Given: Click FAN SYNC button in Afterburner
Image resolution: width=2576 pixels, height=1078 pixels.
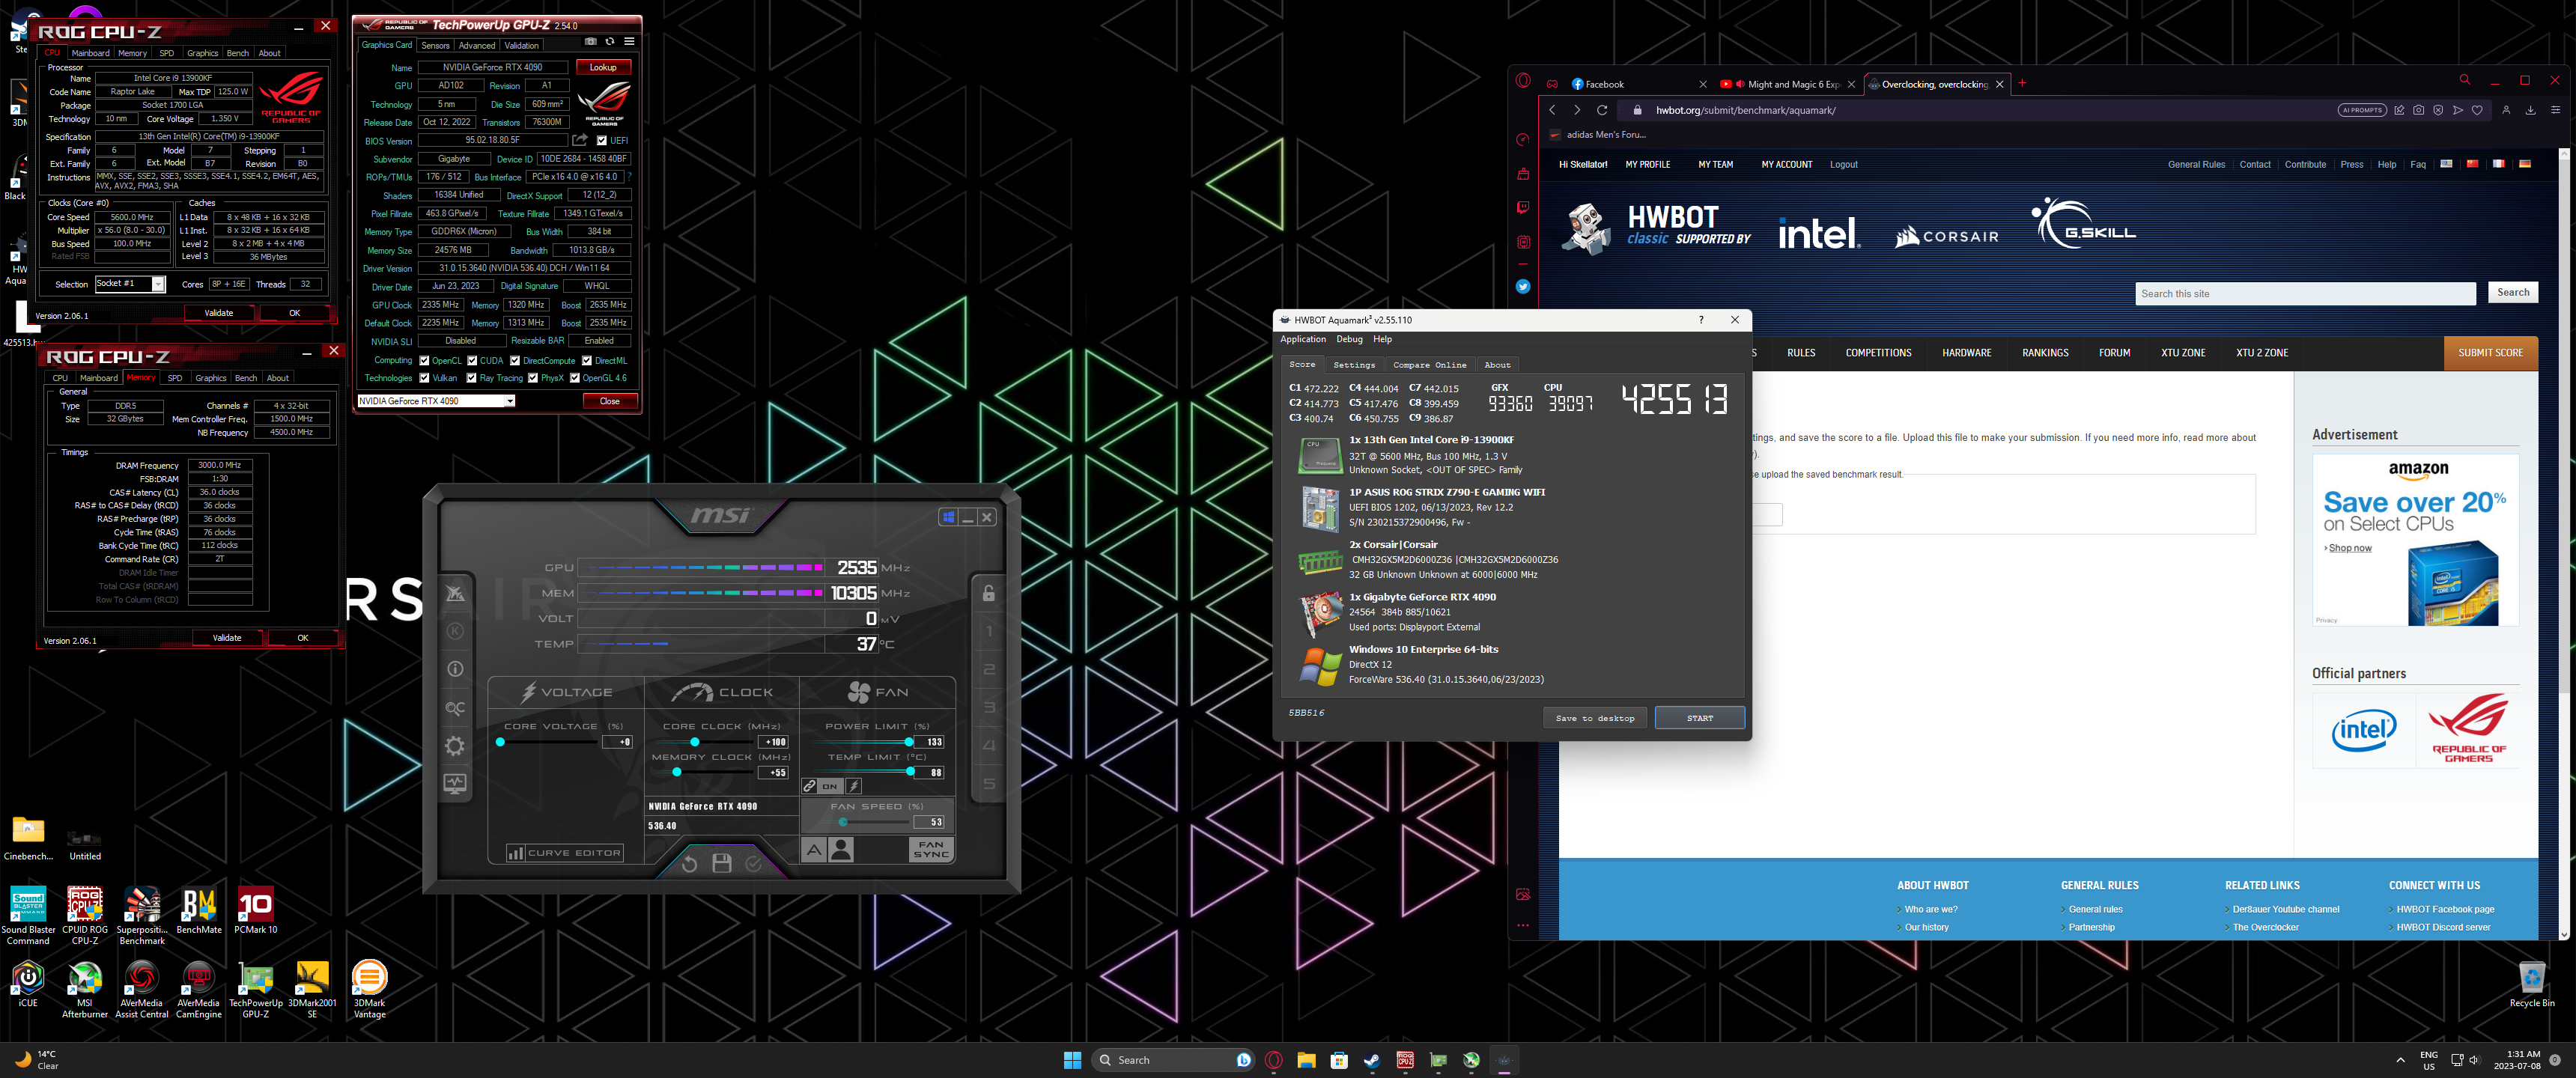Looking at the screenshot, I should (930, 850).
